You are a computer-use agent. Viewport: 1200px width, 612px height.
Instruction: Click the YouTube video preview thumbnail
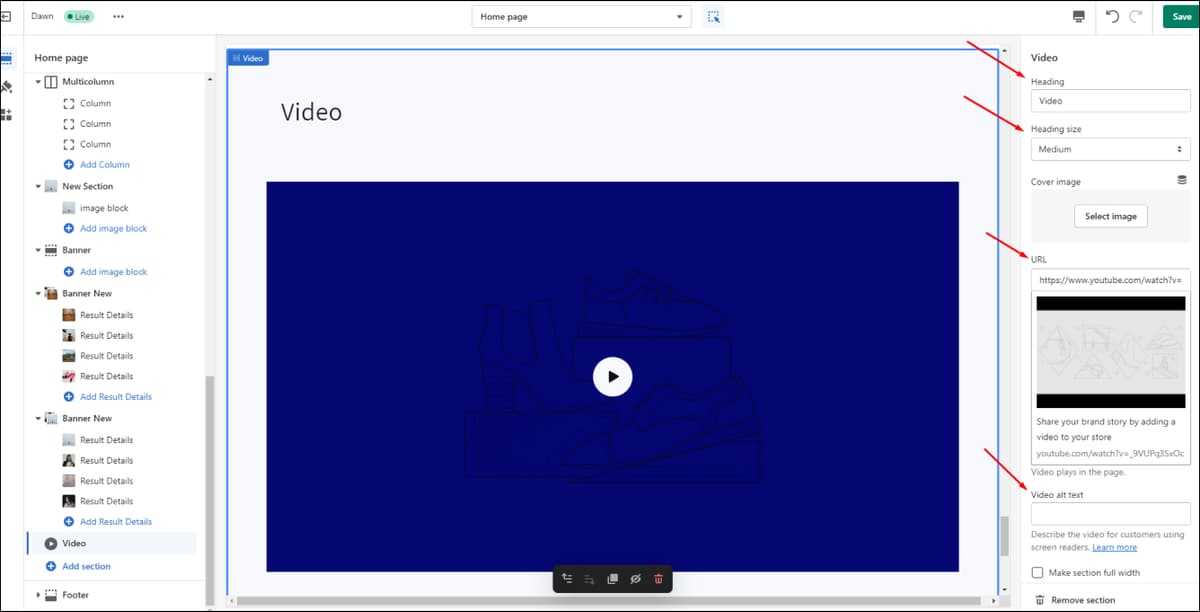[x=1110, y=351]
